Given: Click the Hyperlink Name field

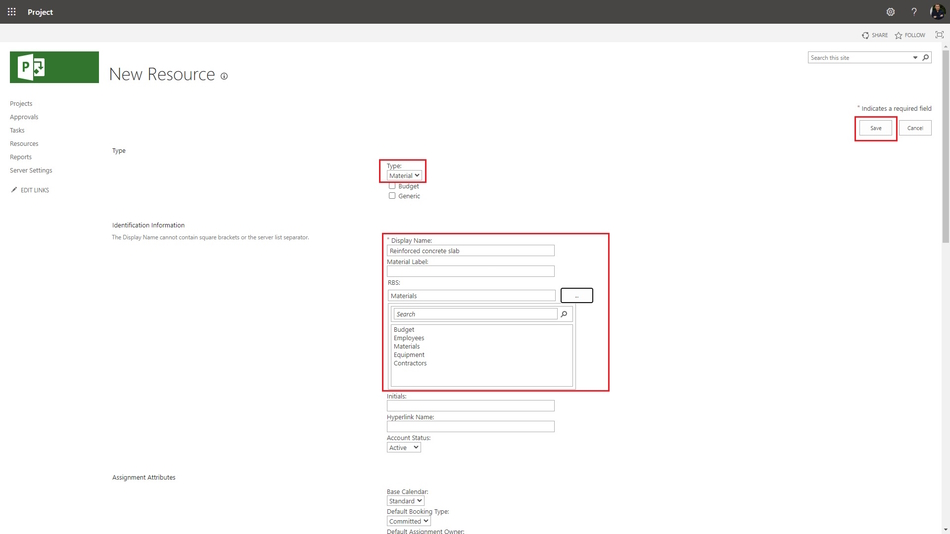Looking at the screenshot, I should [471, 427].
